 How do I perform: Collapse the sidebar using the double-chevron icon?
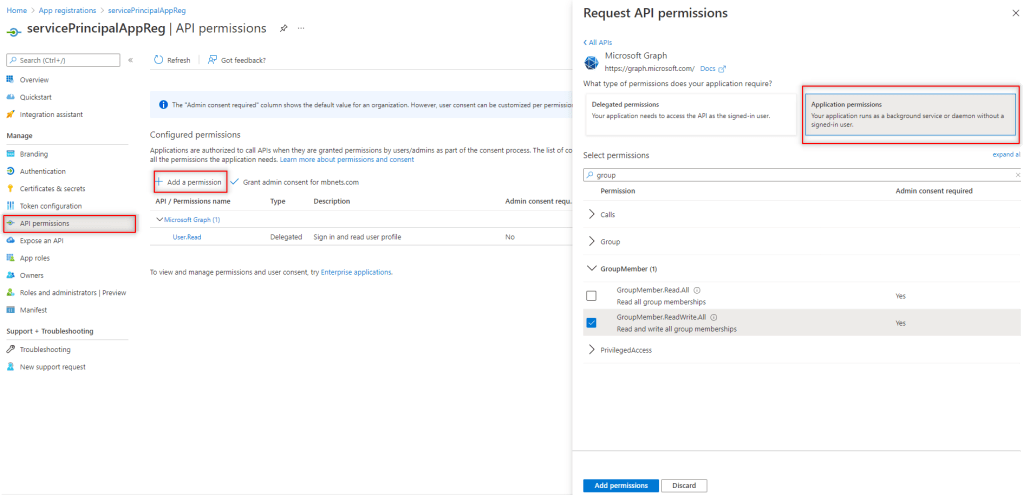(x=130, y=60)
